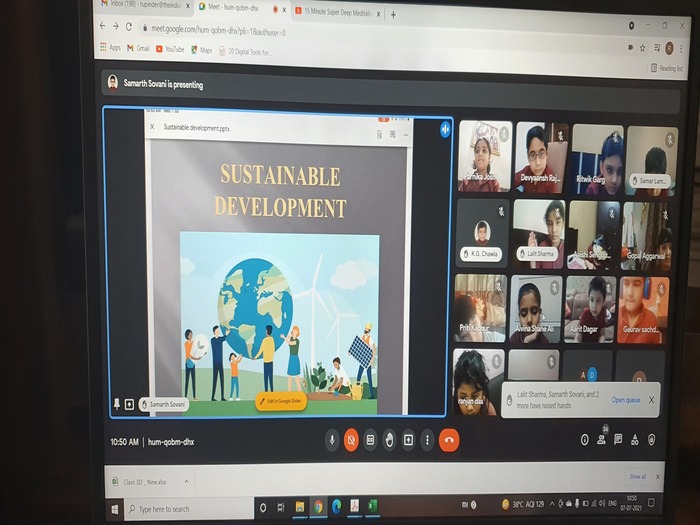Image resolution: width=700 pixels, height=525 pixels.
Task: Click the Type here to search box
Action: click(189, 508)
